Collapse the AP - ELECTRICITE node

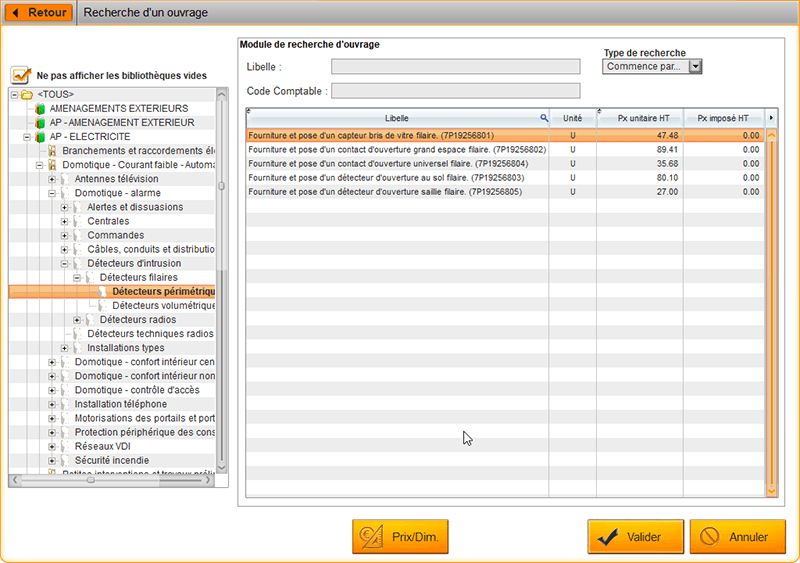(27, 137)
